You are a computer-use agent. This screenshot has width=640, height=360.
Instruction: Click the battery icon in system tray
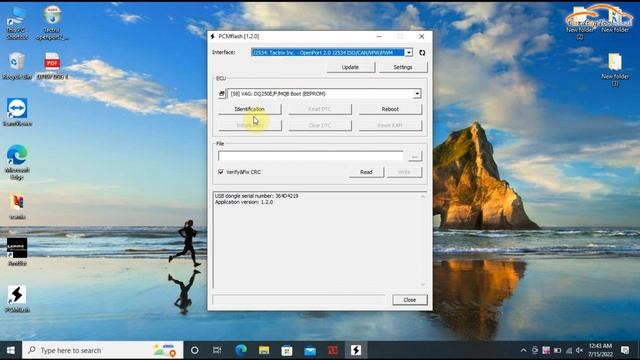pos(557,350)
